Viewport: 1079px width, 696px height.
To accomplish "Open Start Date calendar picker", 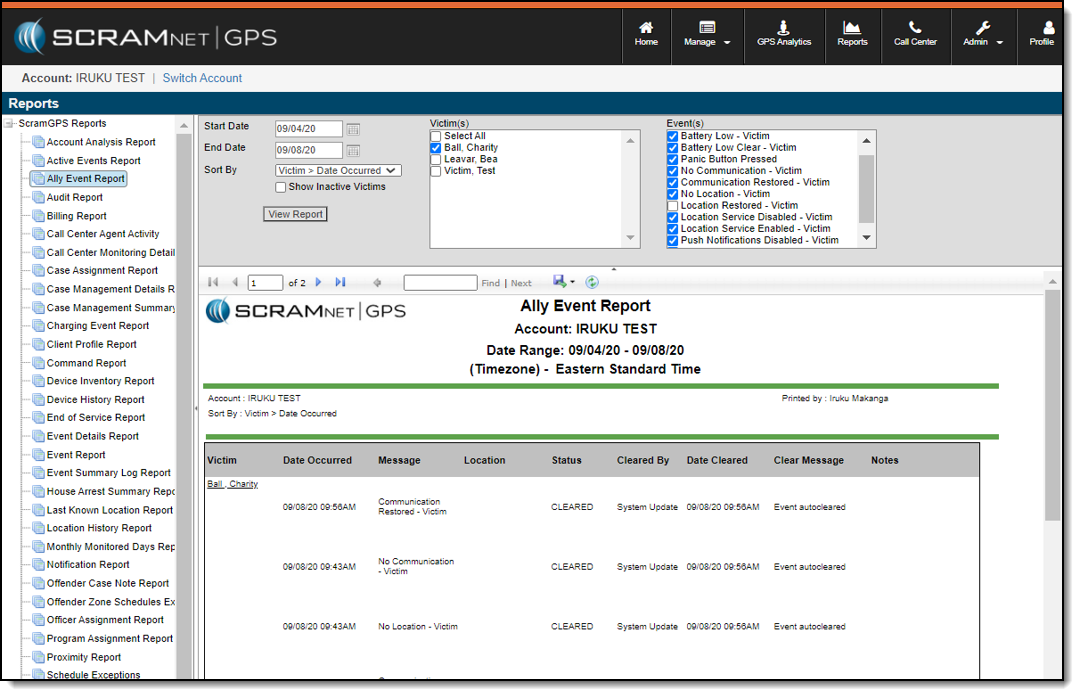I will pyautogui.click(x=353, y=129).
